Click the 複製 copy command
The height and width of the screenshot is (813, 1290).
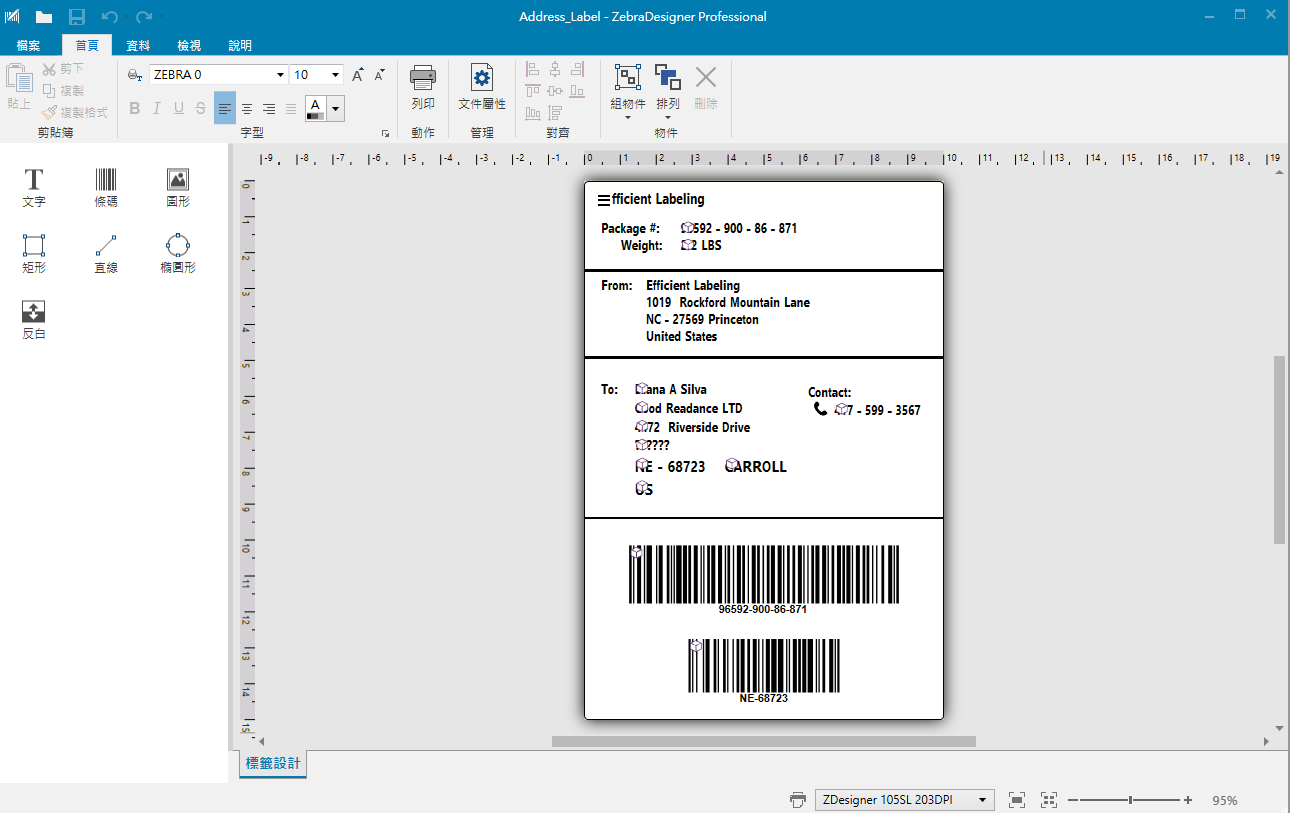pos(63,91)
